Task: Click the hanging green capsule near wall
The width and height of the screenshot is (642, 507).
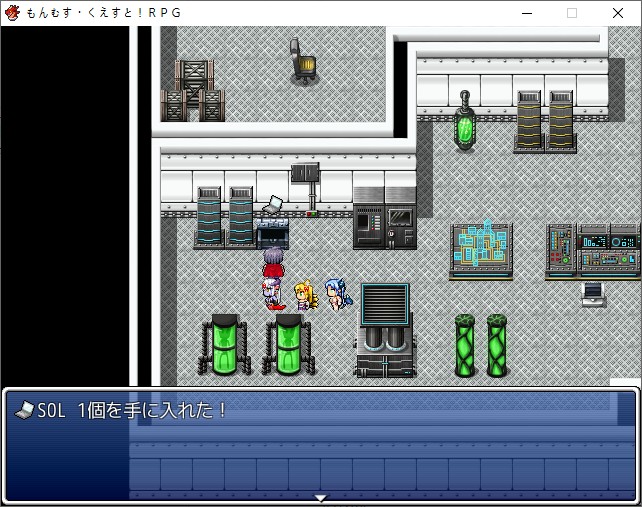Action: 465,121
